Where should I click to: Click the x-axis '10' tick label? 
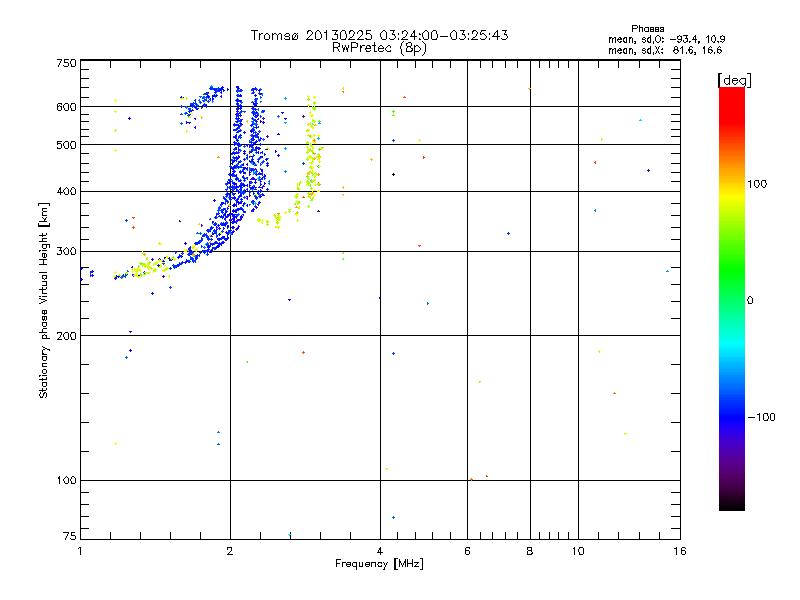tap(578, 551)
